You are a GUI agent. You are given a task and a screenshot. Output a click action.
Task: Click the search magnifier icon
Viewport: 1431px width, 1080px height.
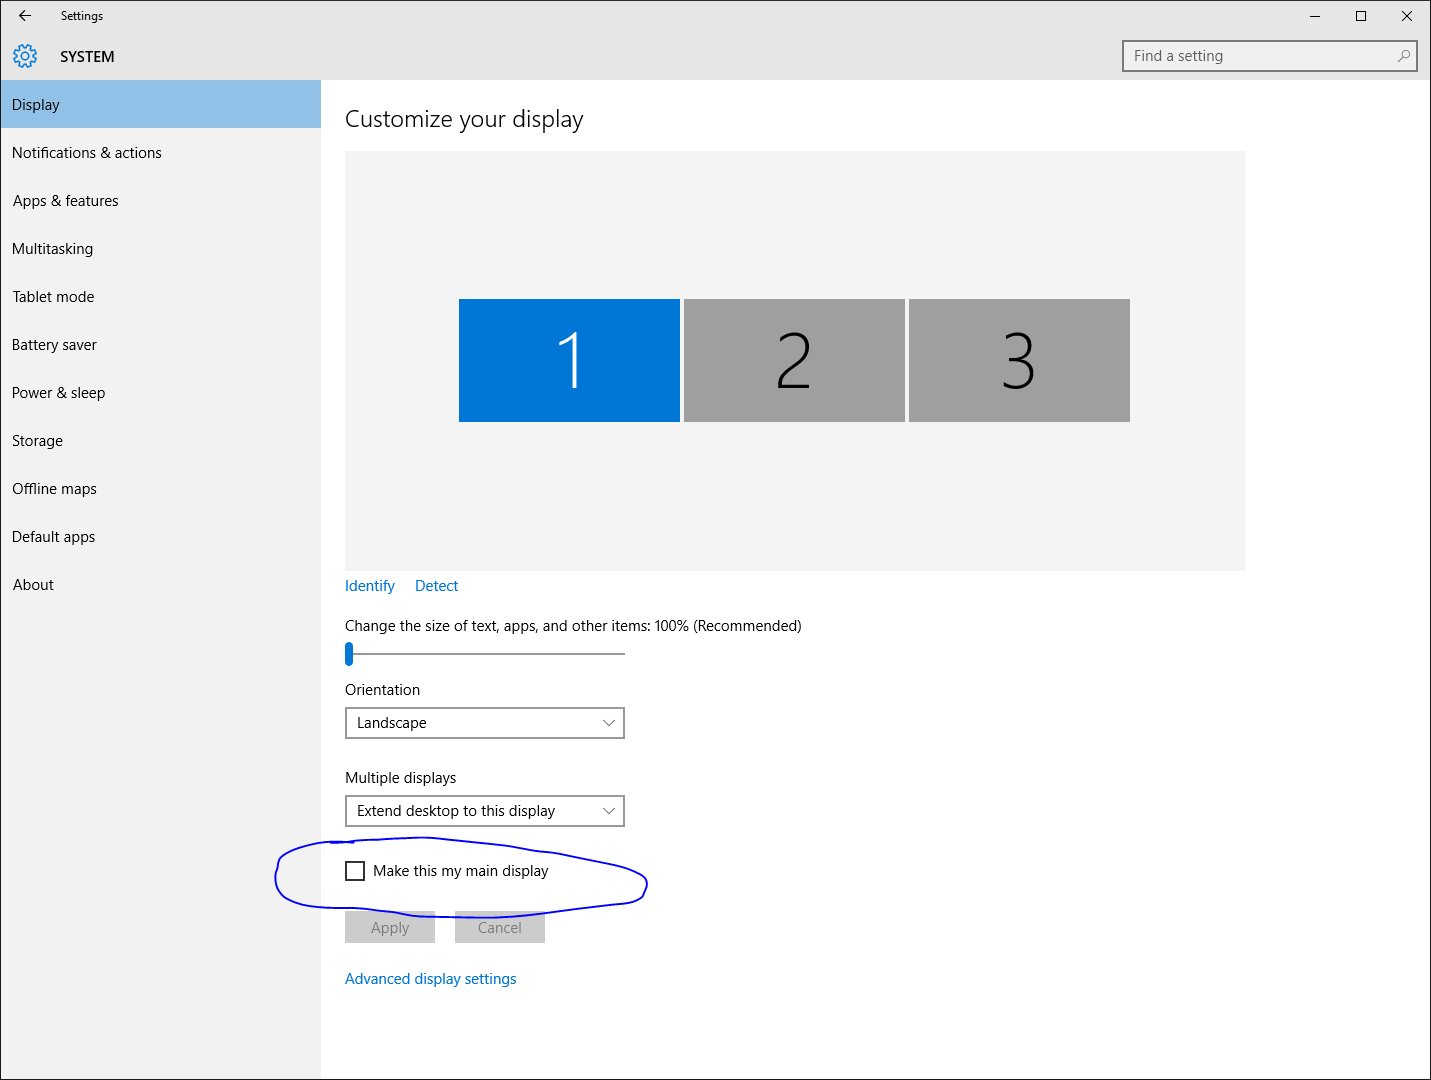coord(1404,56)
